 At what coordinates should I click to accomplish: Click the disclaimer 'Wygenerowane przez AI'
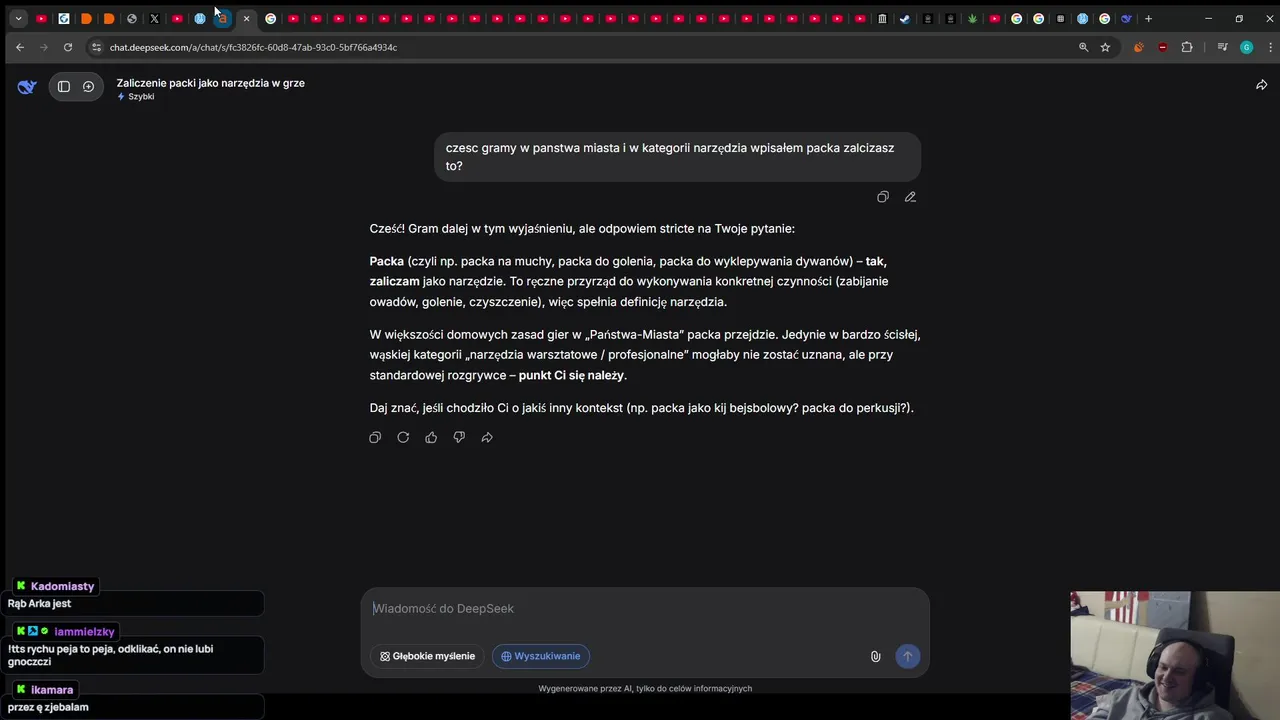(645, 688)
